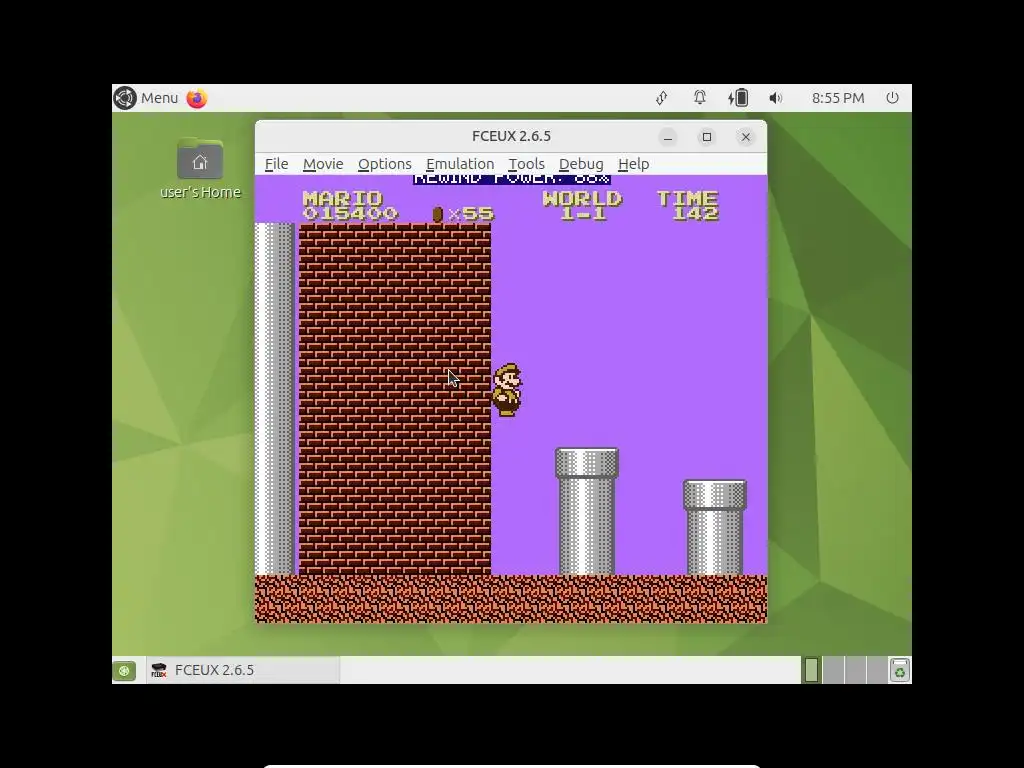The width and height of the screenshot is (1024, 768).
Task: Open the volume speaker icon
Action: point(775,98)
